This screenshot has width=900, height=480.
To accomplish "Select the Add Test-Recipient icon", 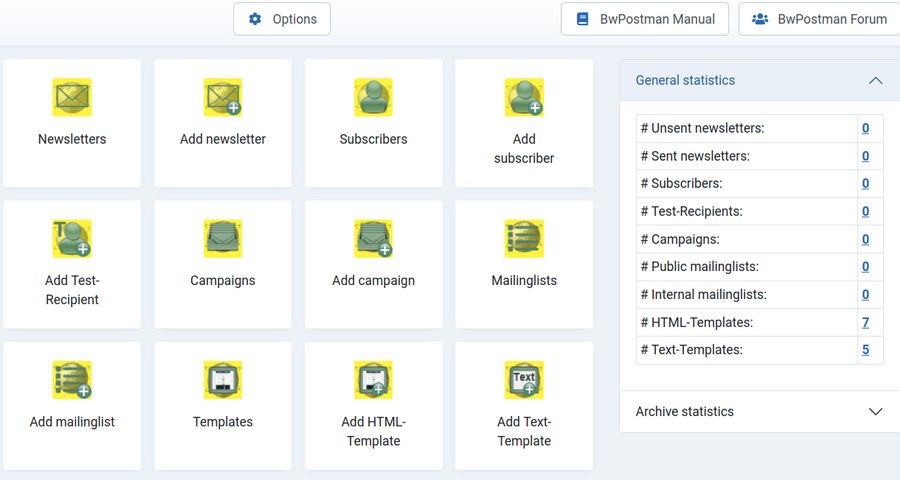I will point(72,239).
